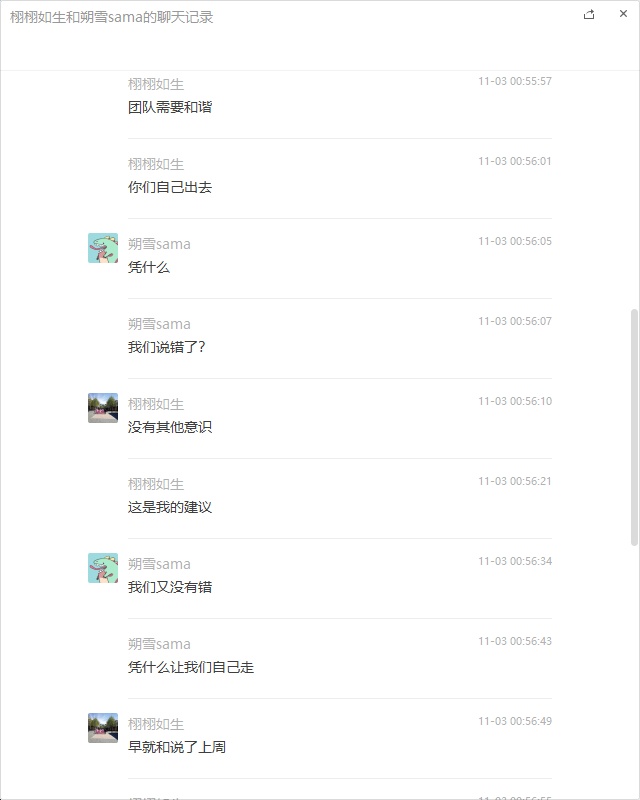Screen dimensions: 640x800
Task: Open 朔雪sama's avatar next to 我们又没有错
Action: (x=103, y=568)
